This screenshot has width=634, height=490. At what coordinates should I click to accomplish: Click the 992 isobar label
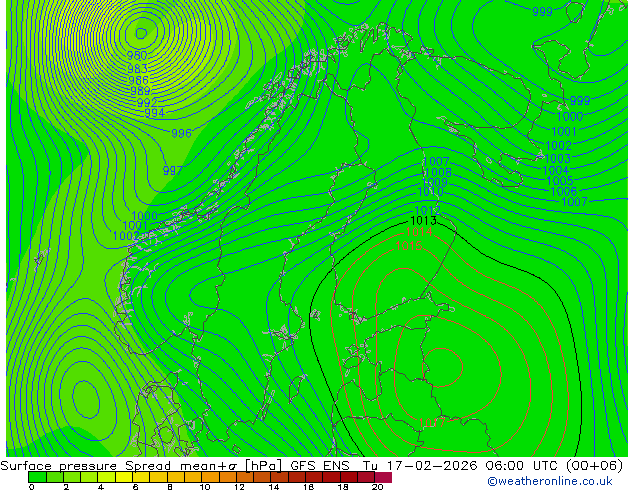tap(147, 103)
